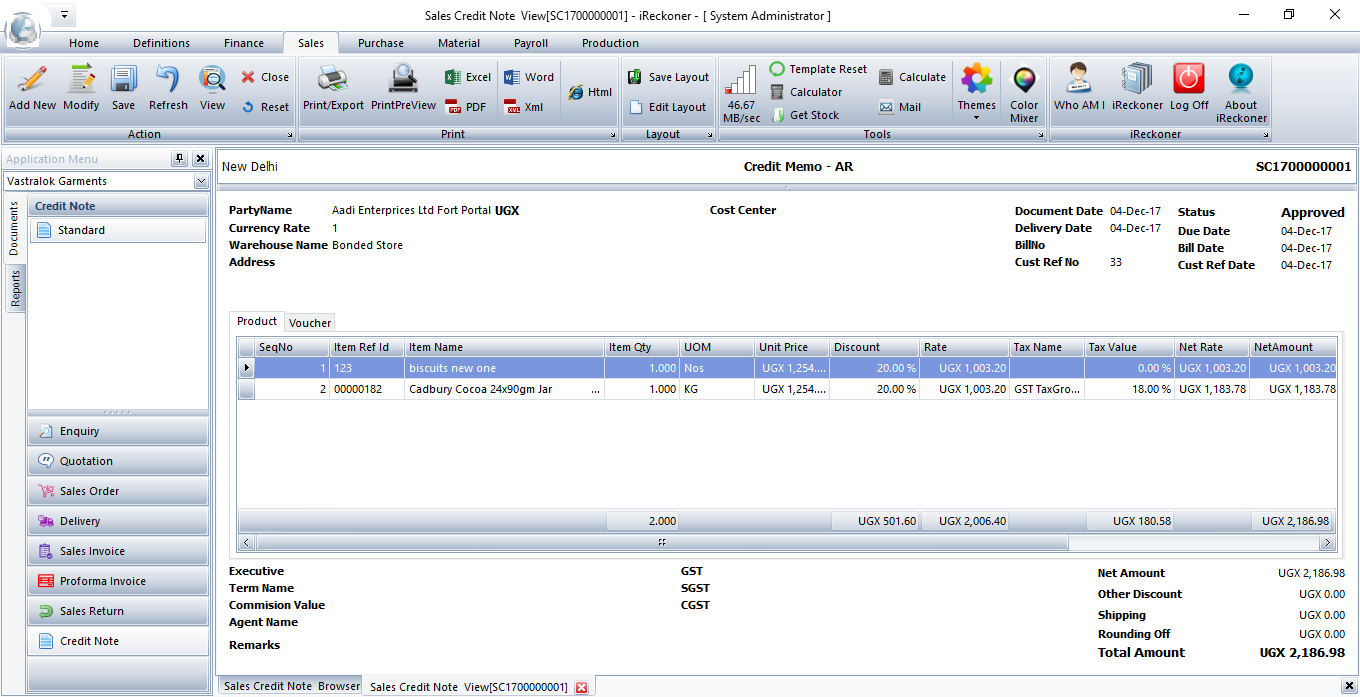Export the credit note to Excel
1360x697 pixels.
467,77
